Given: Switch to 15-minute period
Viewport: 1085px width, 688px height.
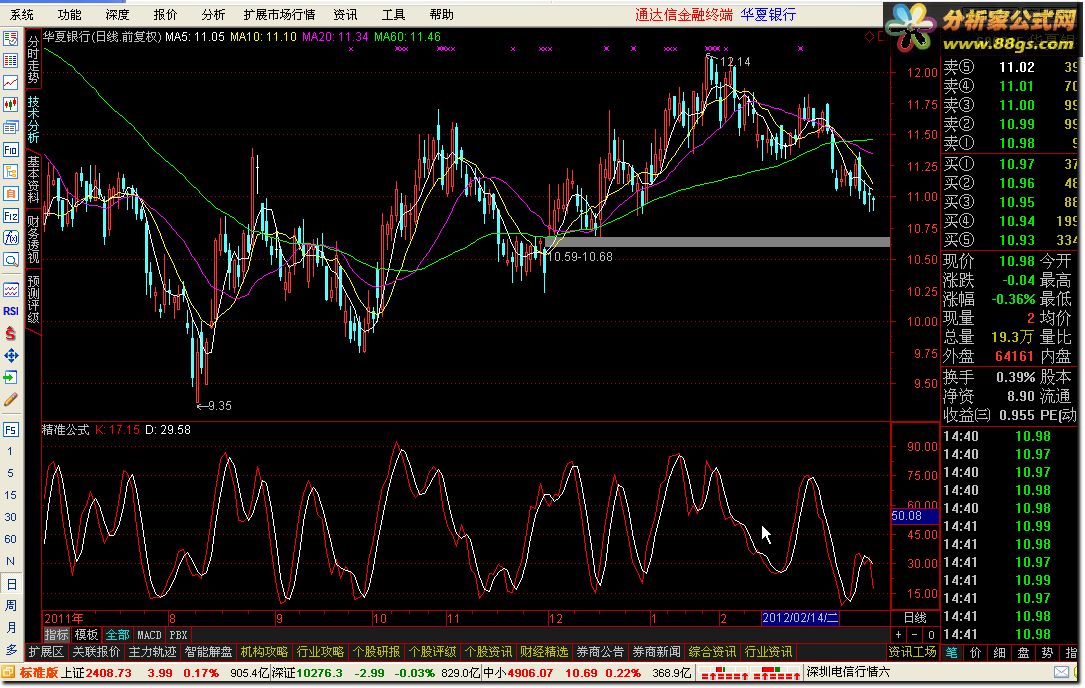Looking at the screenshot, I should click(10, 496).
